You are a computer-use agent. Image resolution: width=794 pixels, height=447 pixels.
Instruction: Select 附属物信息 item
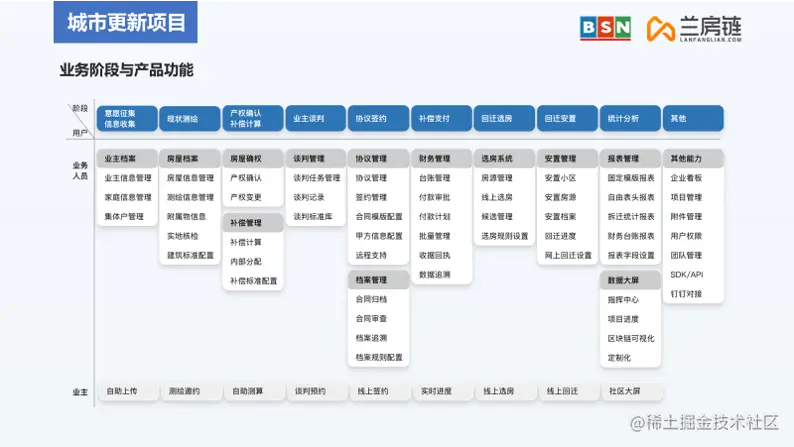(x=186, y=217)
